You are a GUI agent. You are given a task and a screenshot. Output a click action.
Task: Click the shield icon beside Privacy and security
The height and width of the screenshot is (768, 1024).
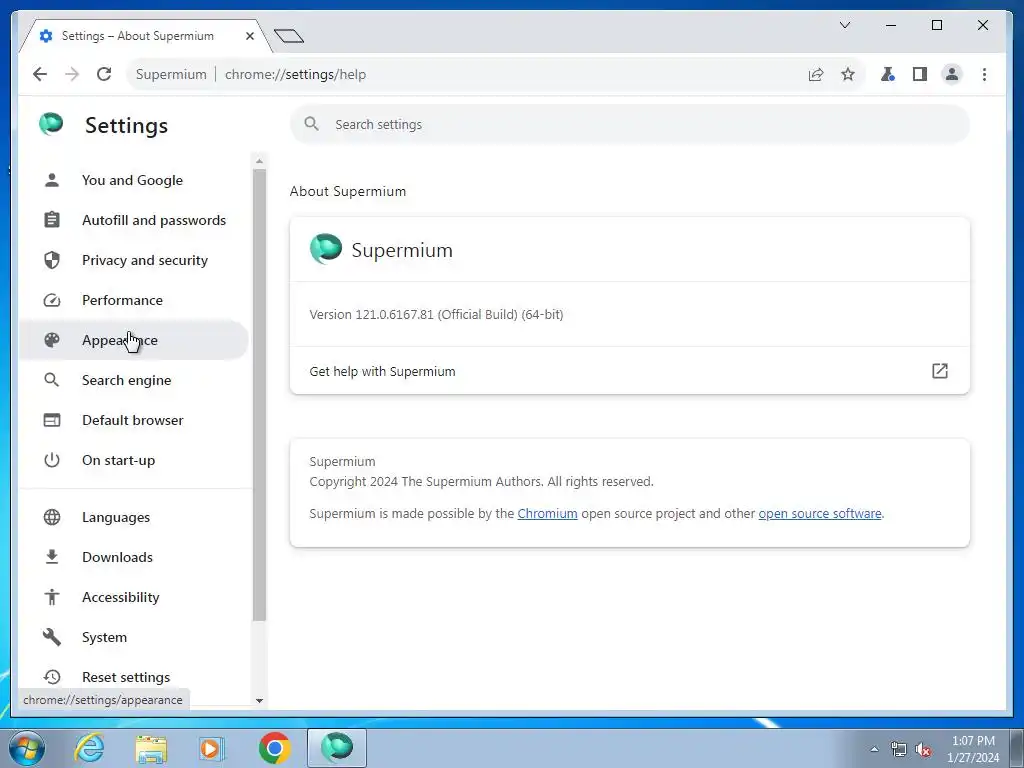(x=52, y=260)
